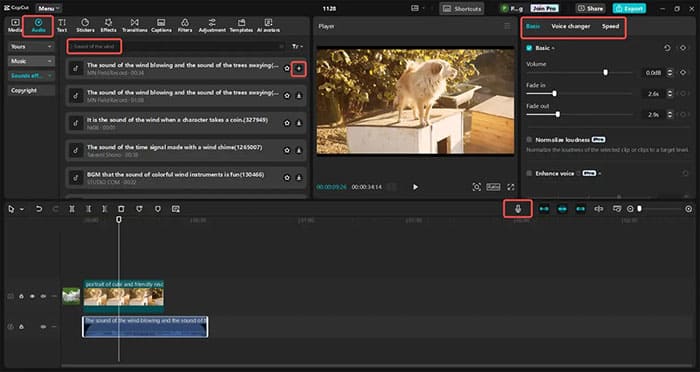Play the video in Player
Viewport: 700px width, 372px height.
415,187
